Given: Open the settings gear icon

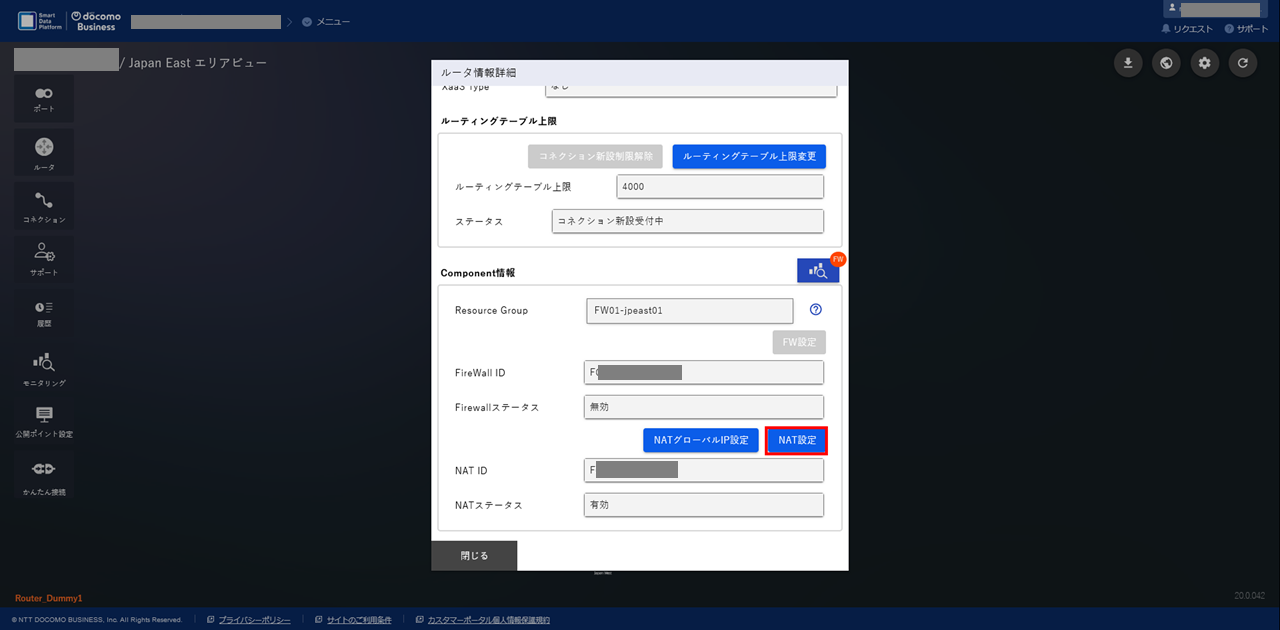Looking at the screenshot, I should click(x=1204, y=63).
